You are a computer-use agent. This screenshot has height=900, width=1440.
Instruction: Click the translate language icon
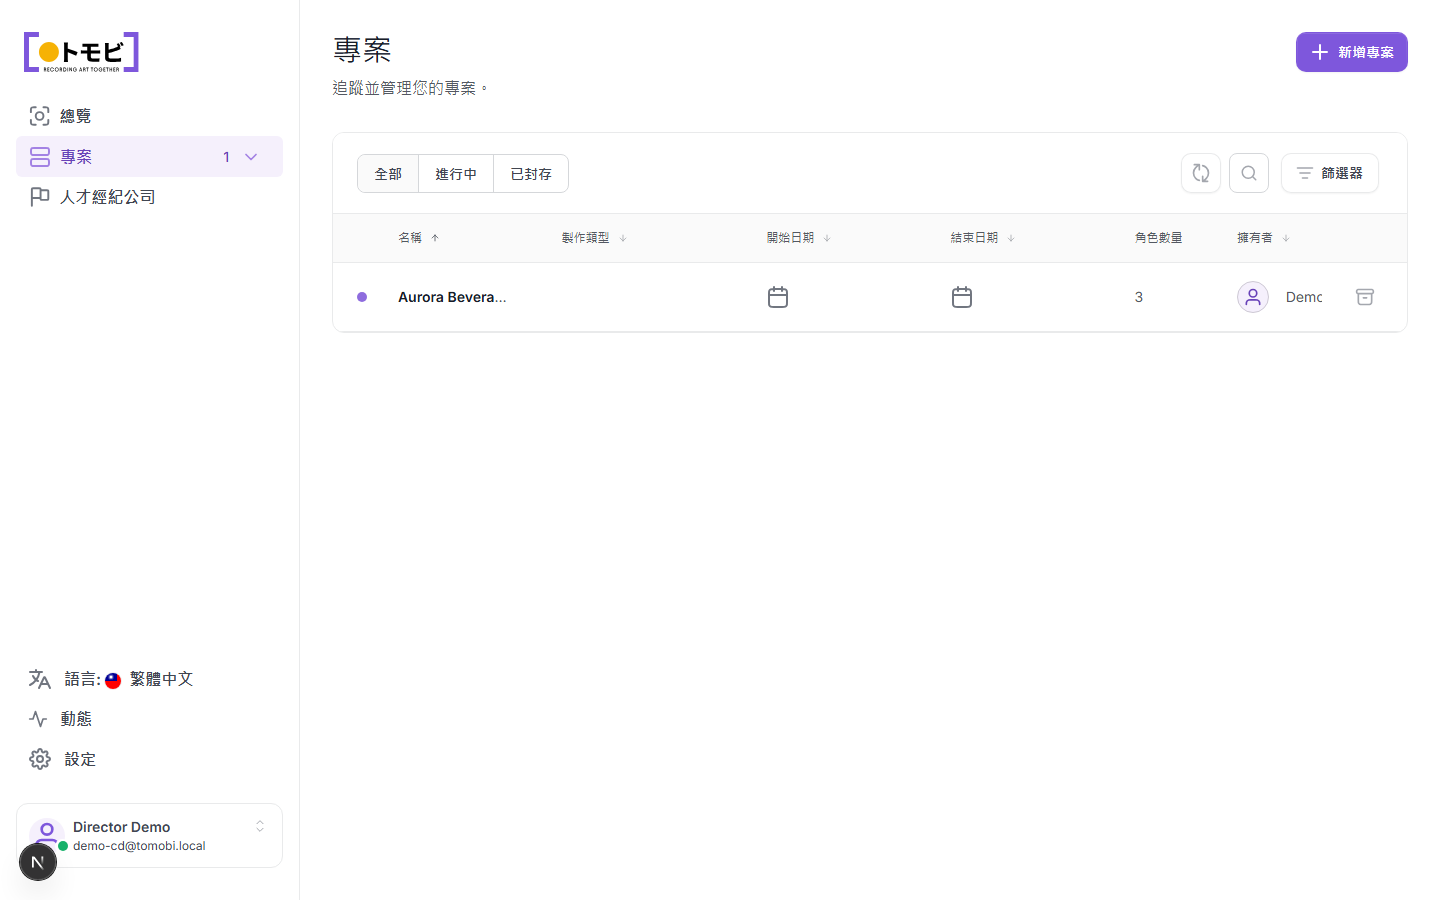click(x=39, y=679)
